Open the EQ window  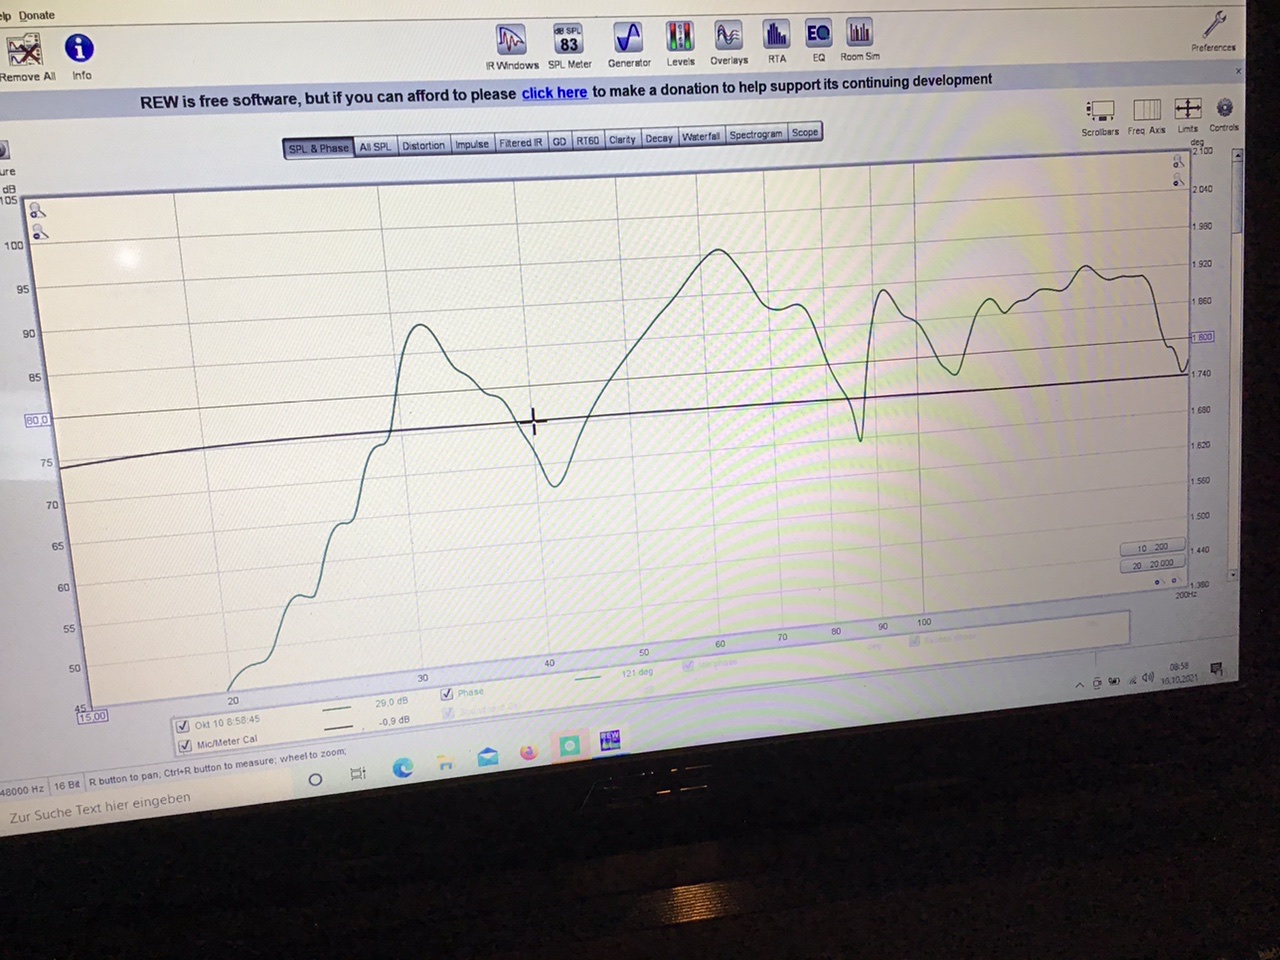point(818,35)
